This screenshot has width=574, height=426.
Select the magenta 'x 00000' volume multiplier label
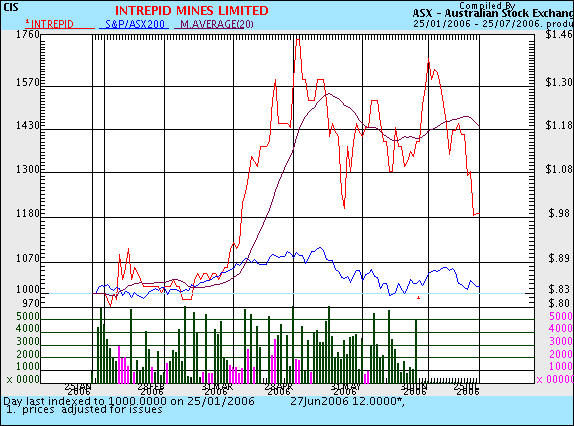coord(555,380)
